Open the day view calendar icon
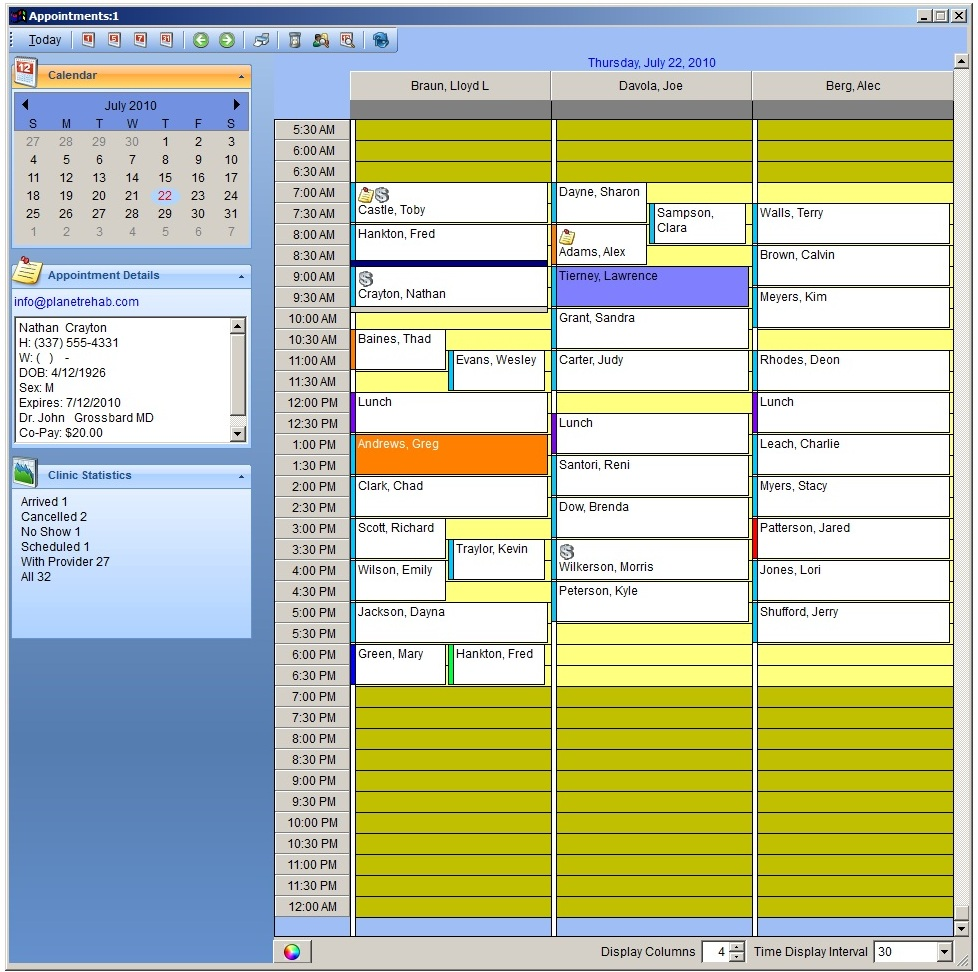Image resolution: width=978 pixels, height=972 pixels. [88, 40]
